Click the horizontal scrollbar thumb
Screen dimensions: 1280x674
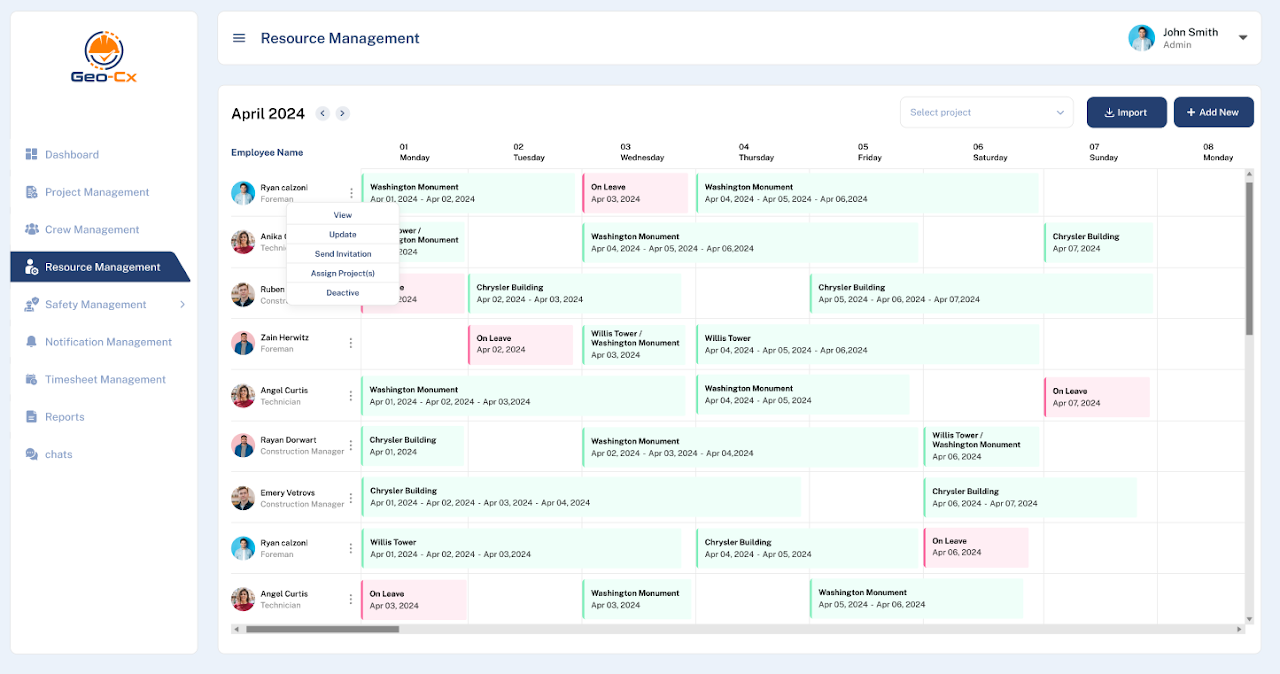point(322,629)
